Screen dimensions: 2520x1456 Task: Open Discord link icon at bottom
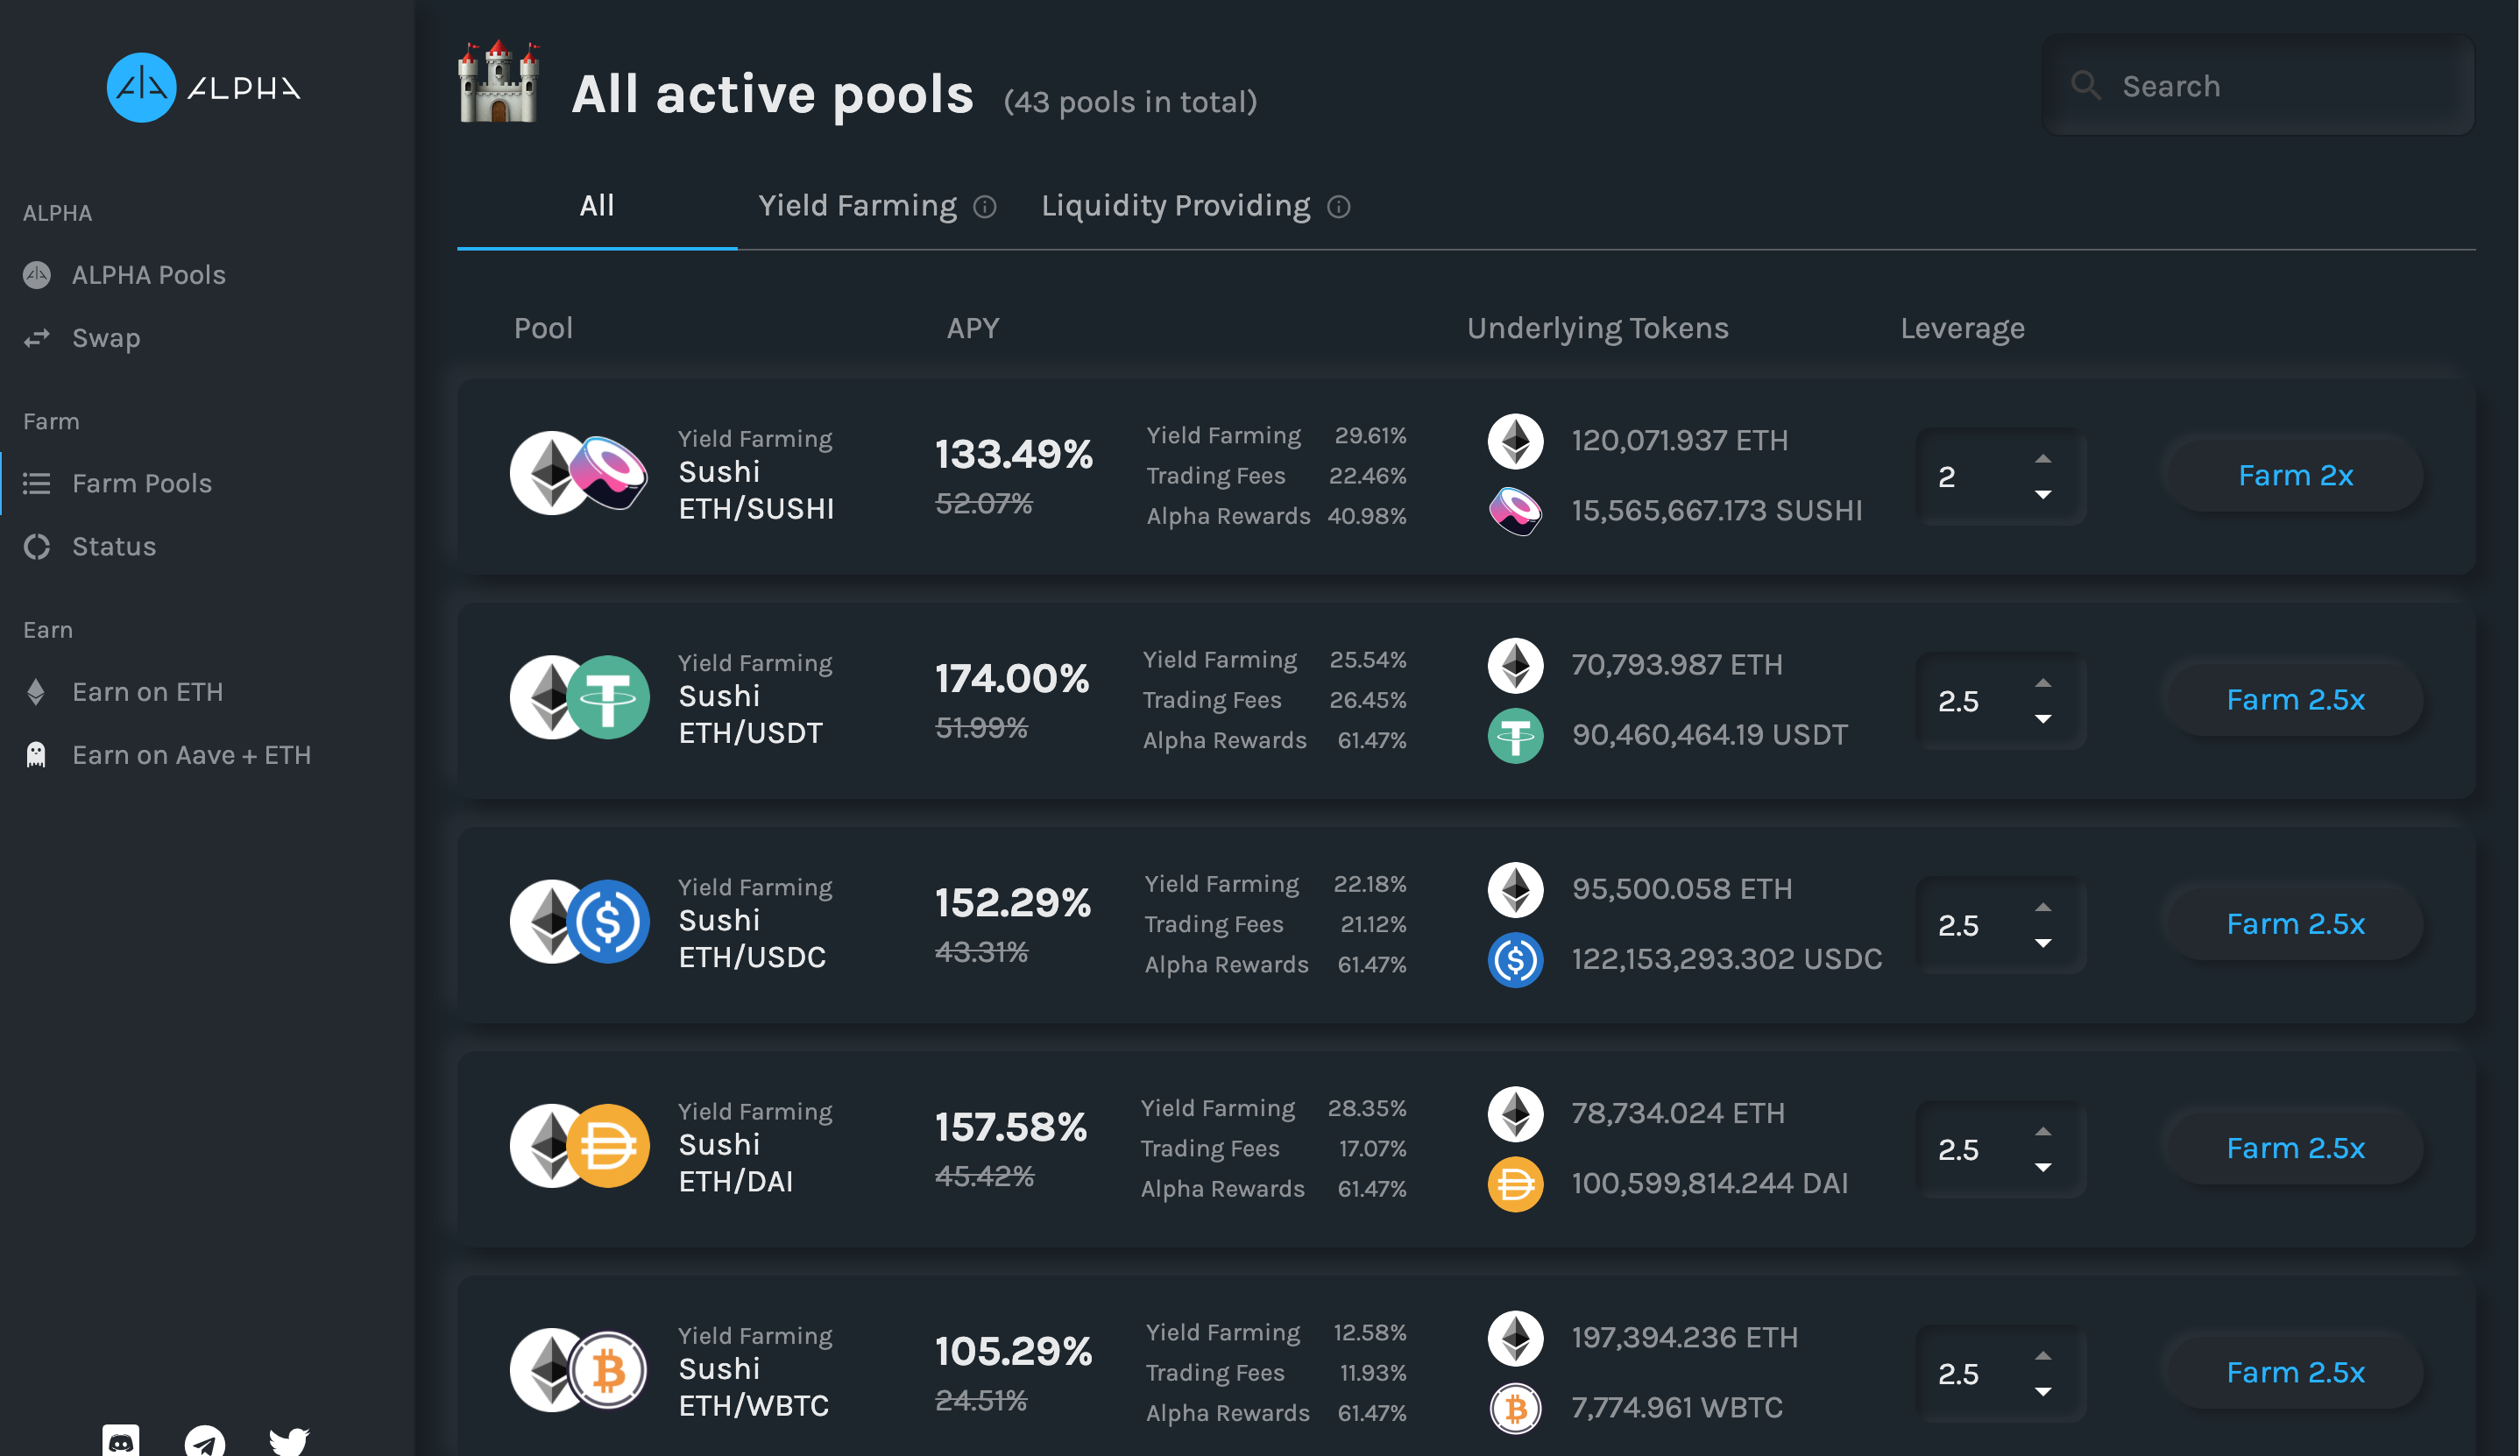click(121, 1440)
